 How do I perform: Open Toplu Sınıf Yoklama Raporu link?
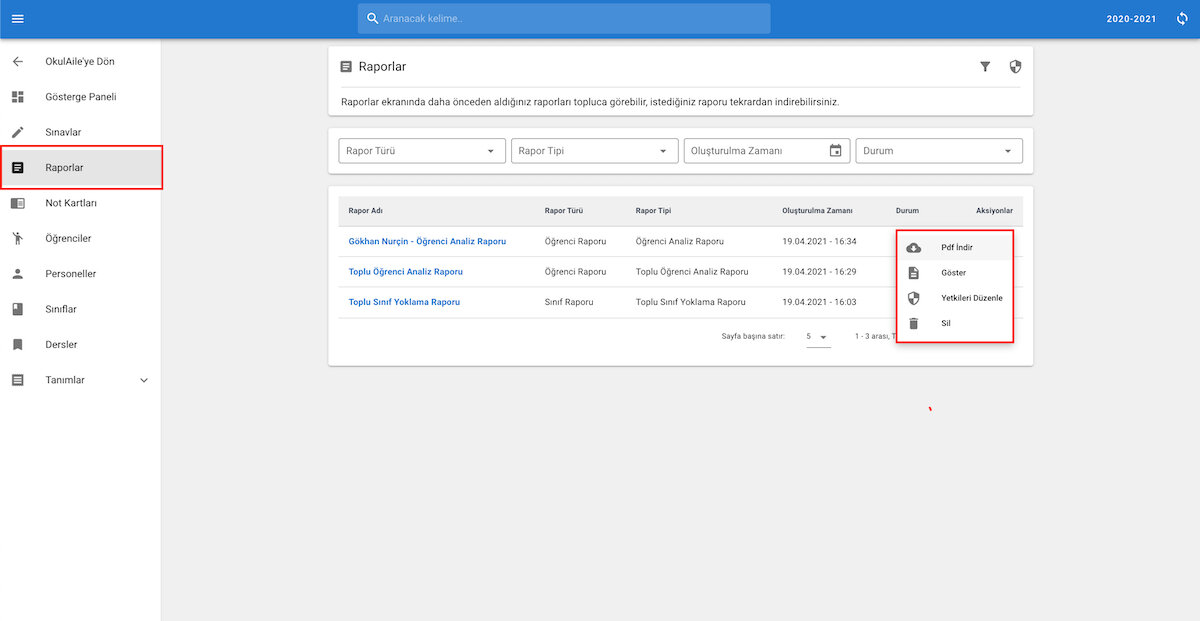point(404,302)
